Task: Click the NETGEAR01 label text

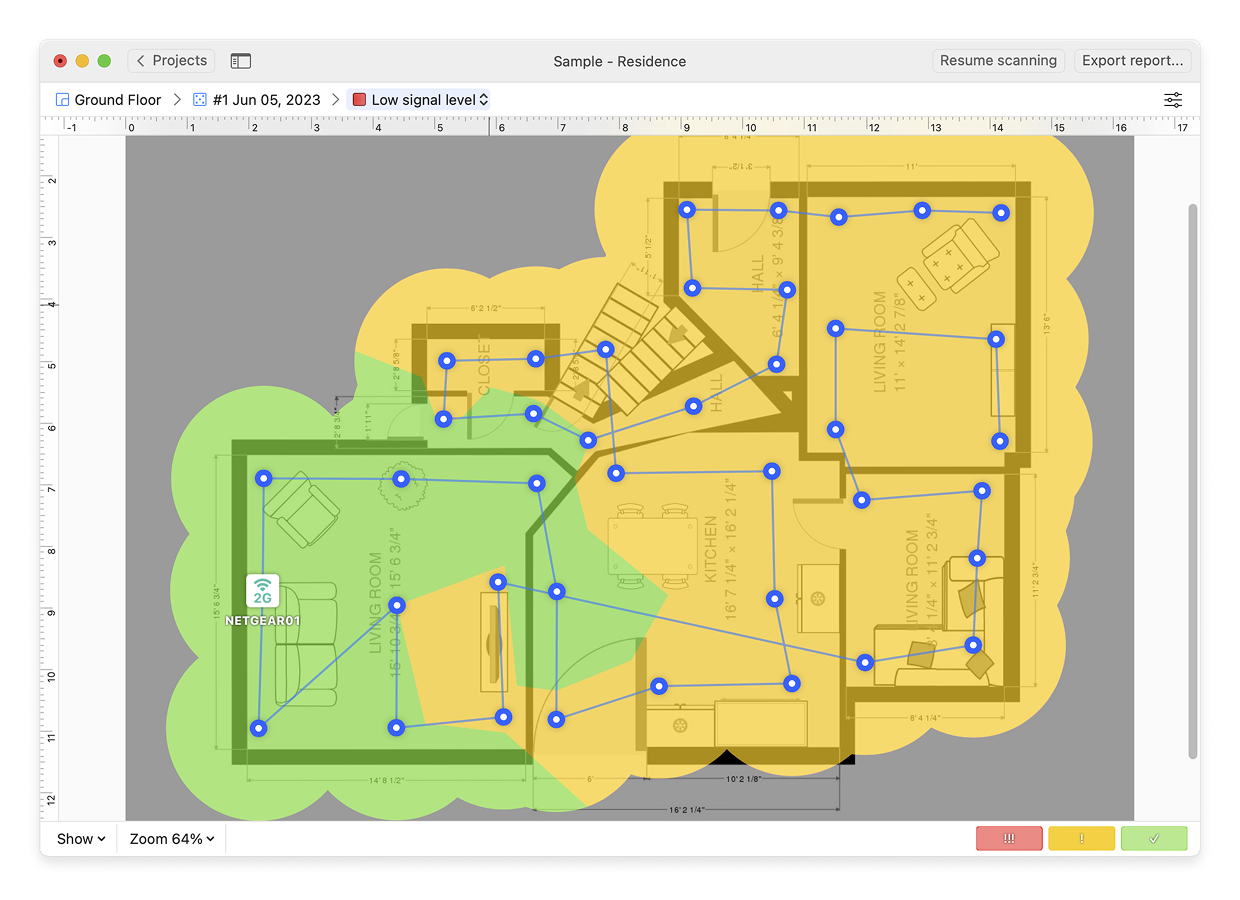Action: [x=263, y=620]
